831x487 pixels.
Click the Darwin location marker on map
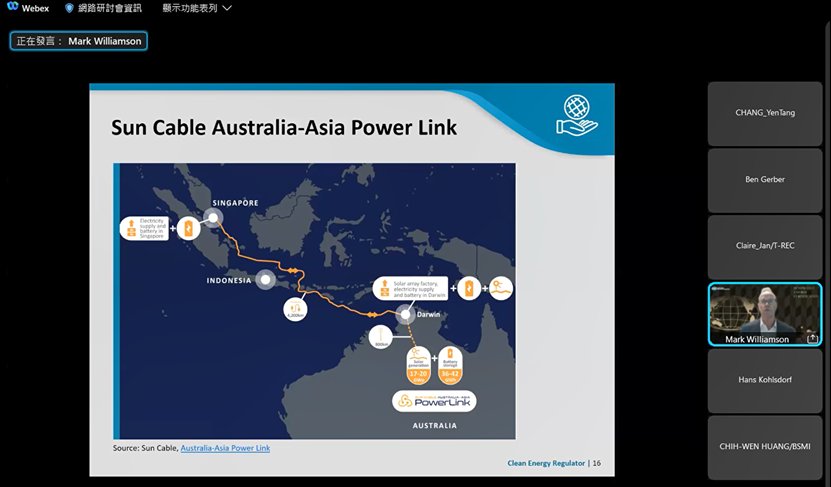coord(405,315)
